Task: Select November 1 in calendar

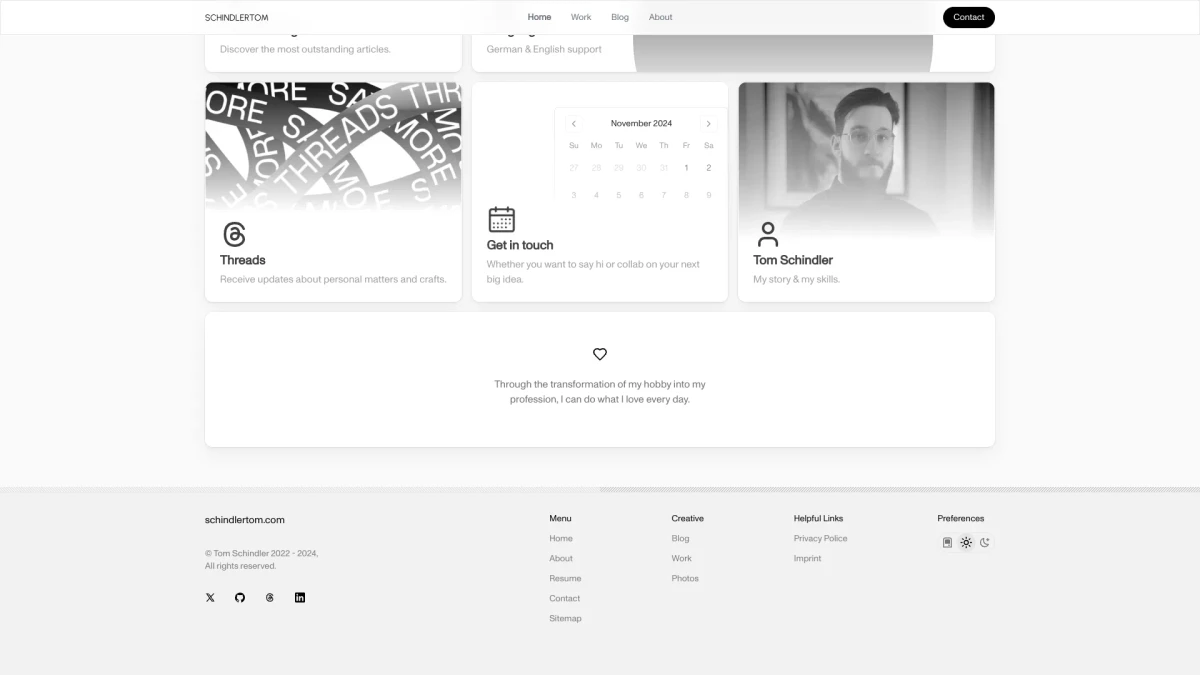Action: click(x=686, y=168)
